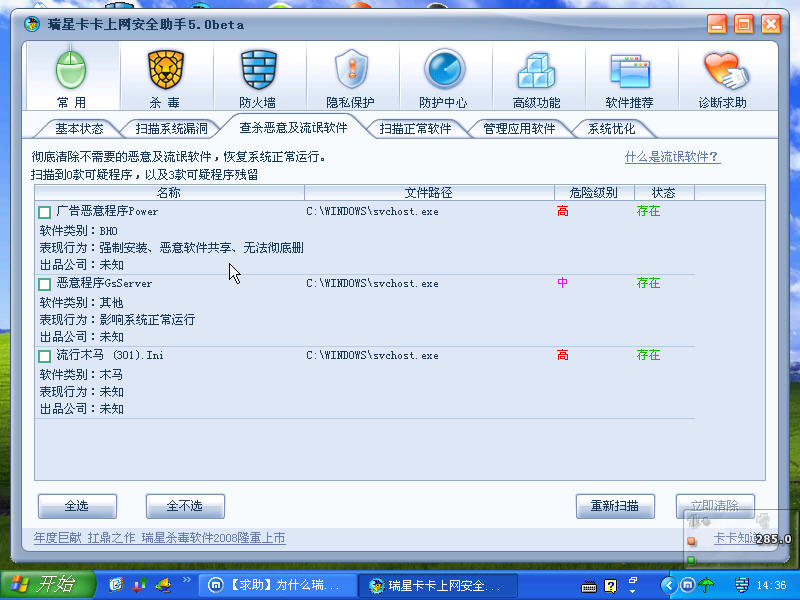Sort by the 名称 column header
Viewport: 800px width, 600px height.
[x=169, y=193]
